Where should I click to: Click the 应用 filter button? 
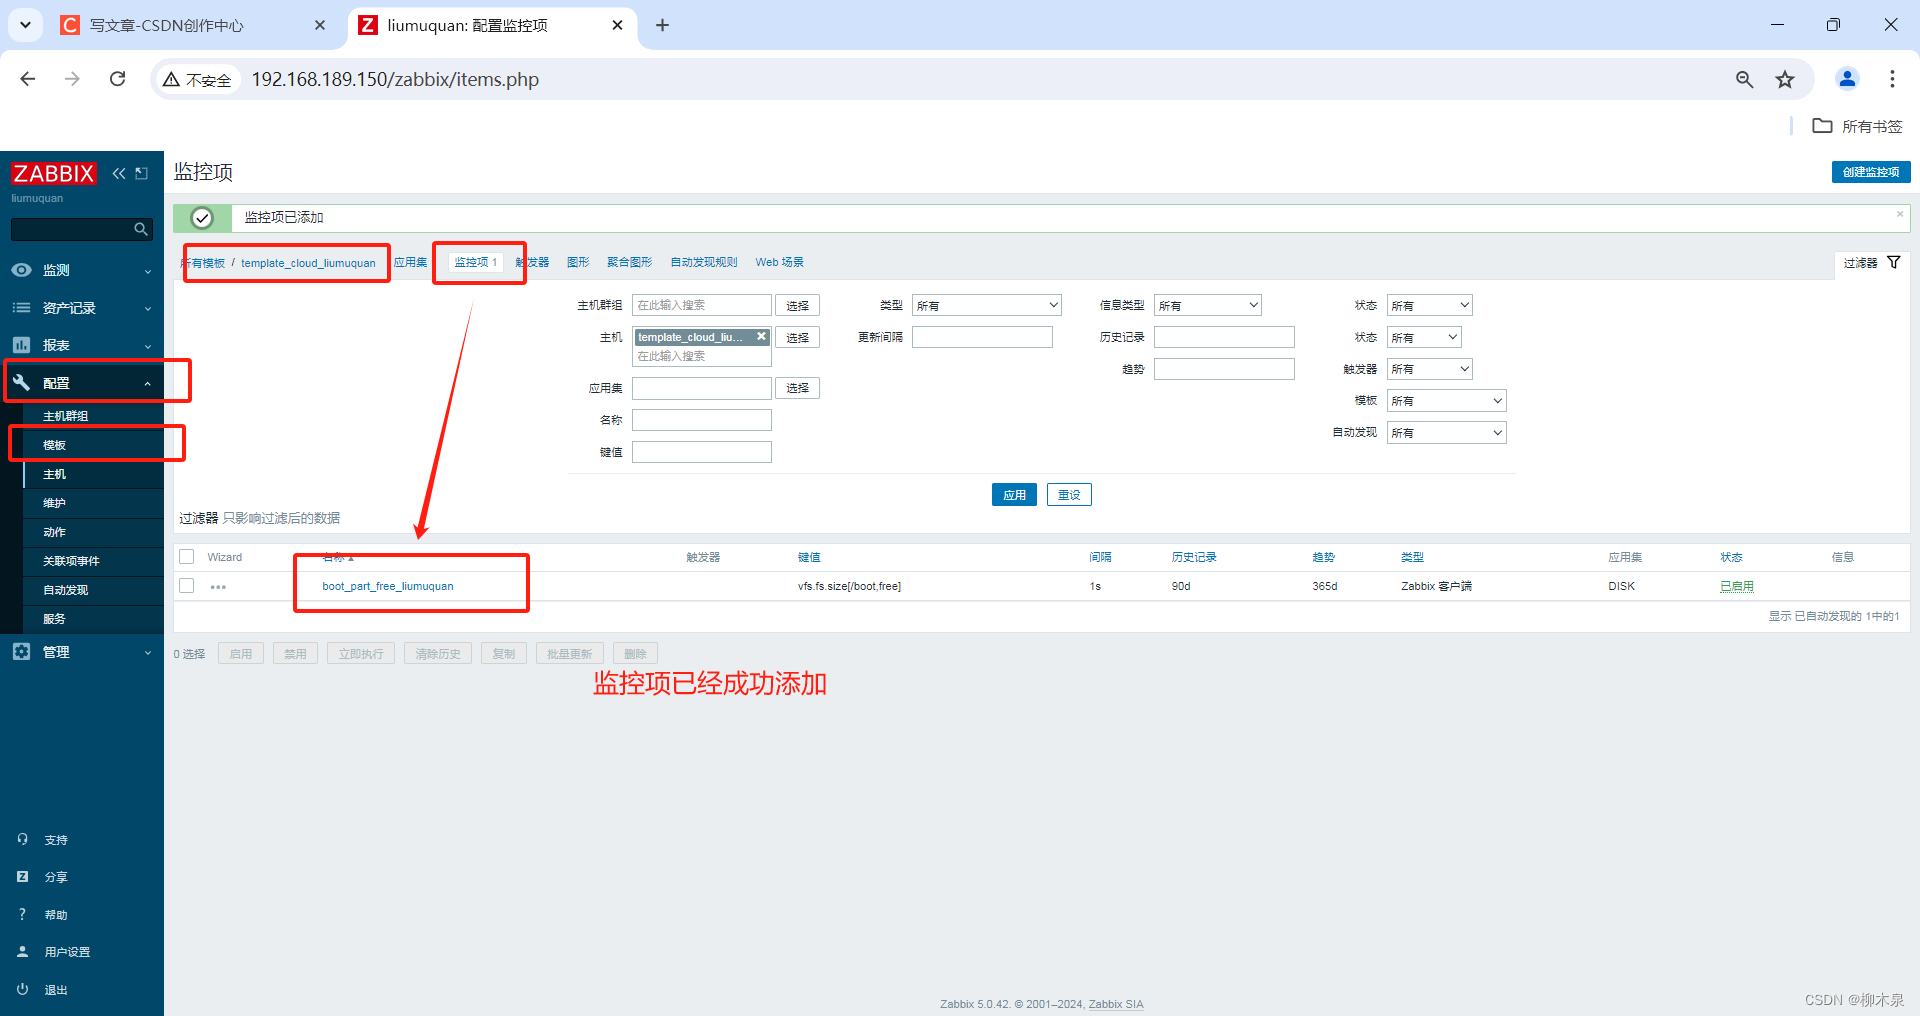click(x=1014, y=495)
